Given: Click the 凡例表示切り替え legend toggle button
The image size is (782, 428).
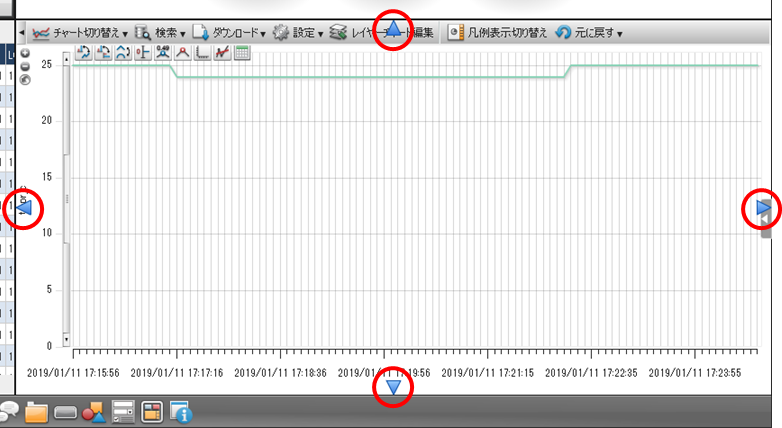Looking at the screenshot, I should (497, 33).
